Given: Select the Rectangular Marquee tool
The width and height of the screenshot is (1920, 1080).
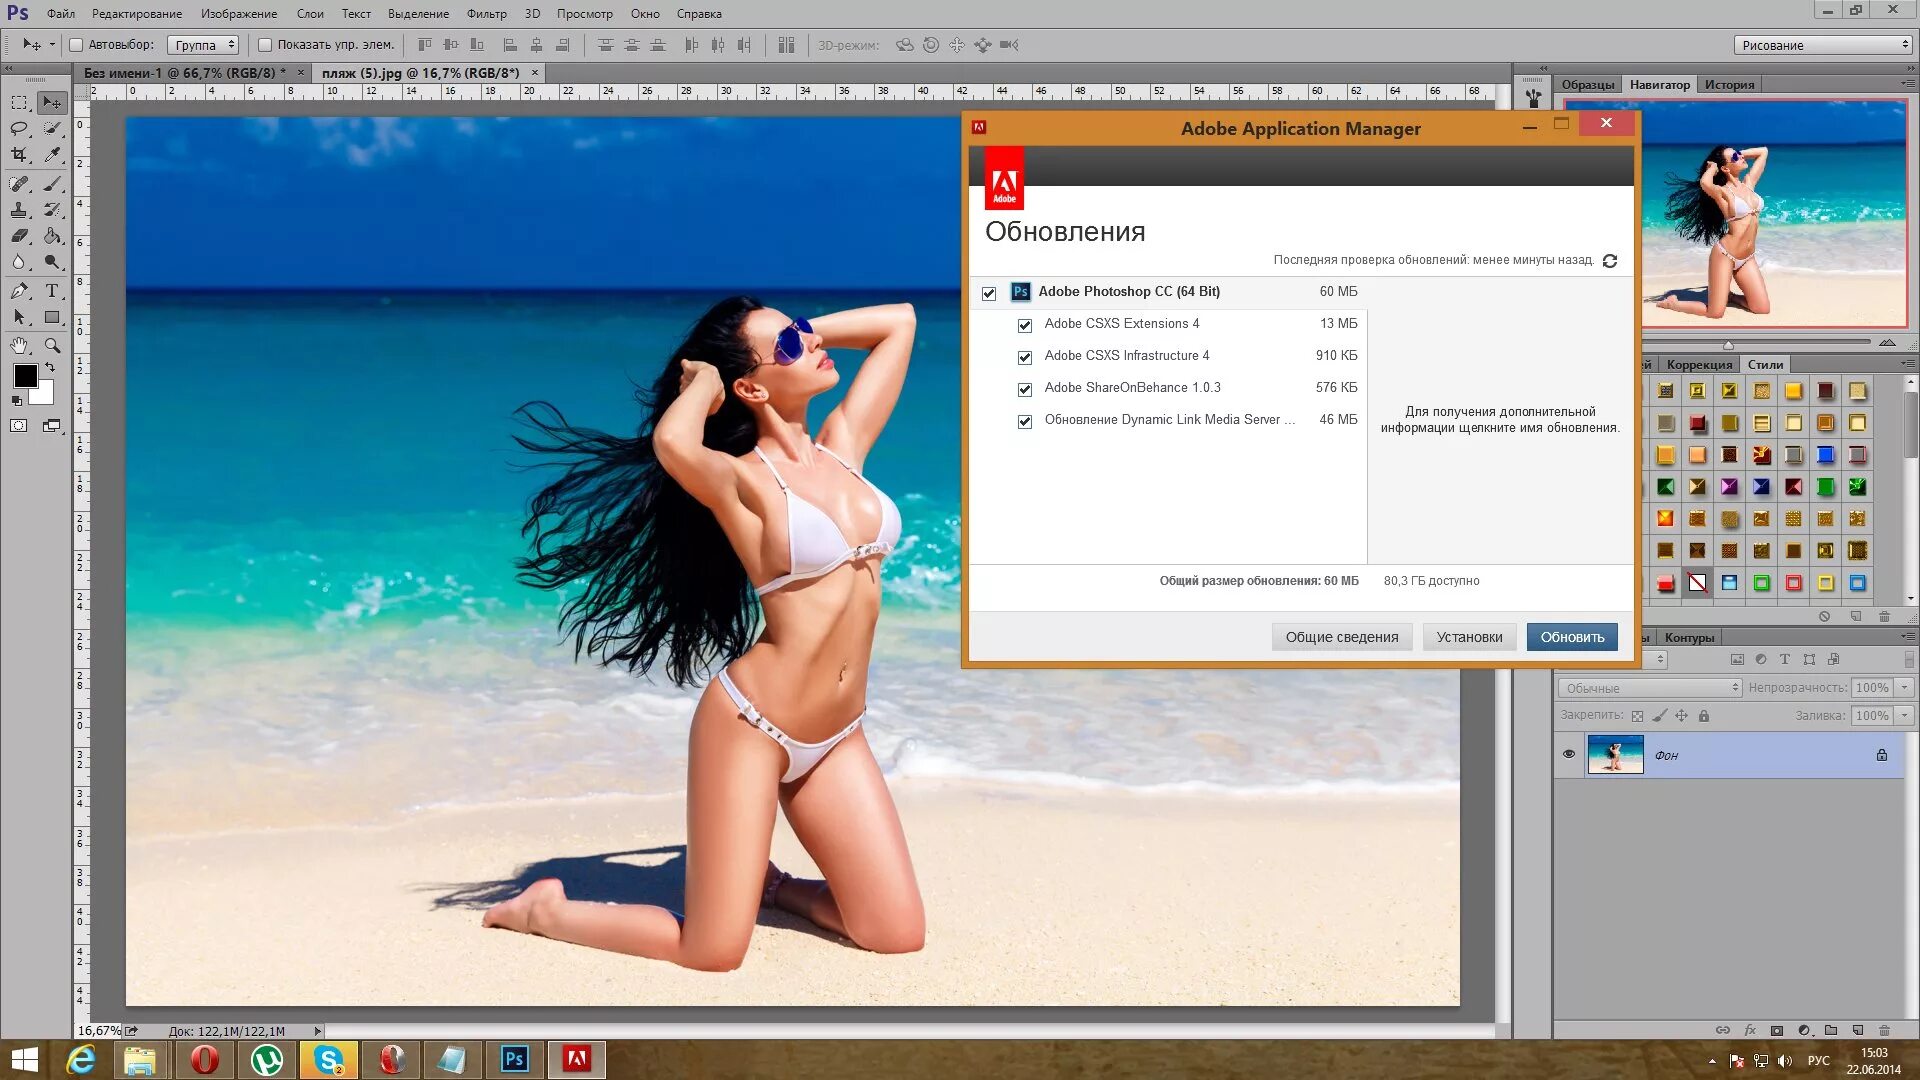Looking at the screenshot, I should 19,103.
